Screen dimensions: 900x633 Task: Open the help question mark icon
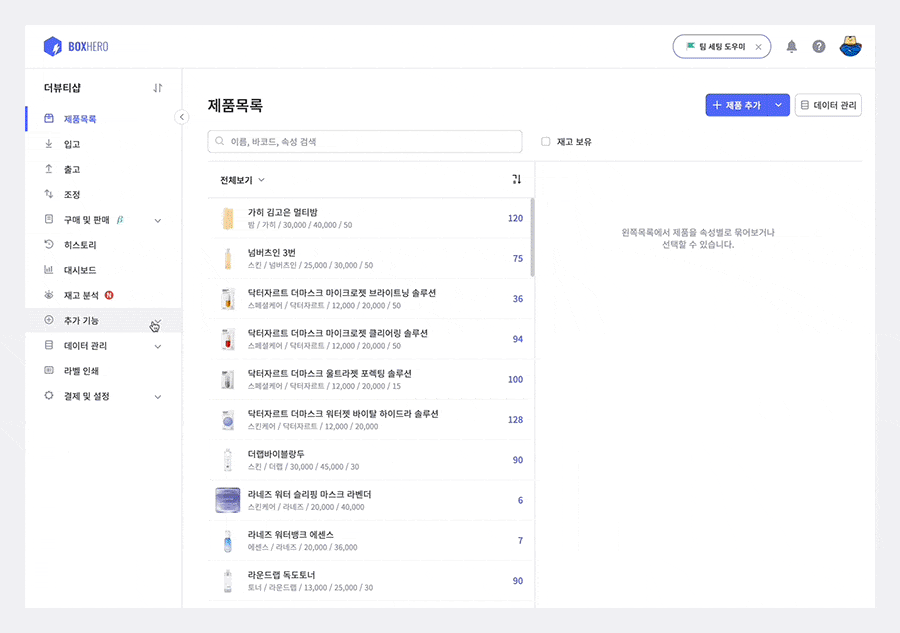click(819, 47)
